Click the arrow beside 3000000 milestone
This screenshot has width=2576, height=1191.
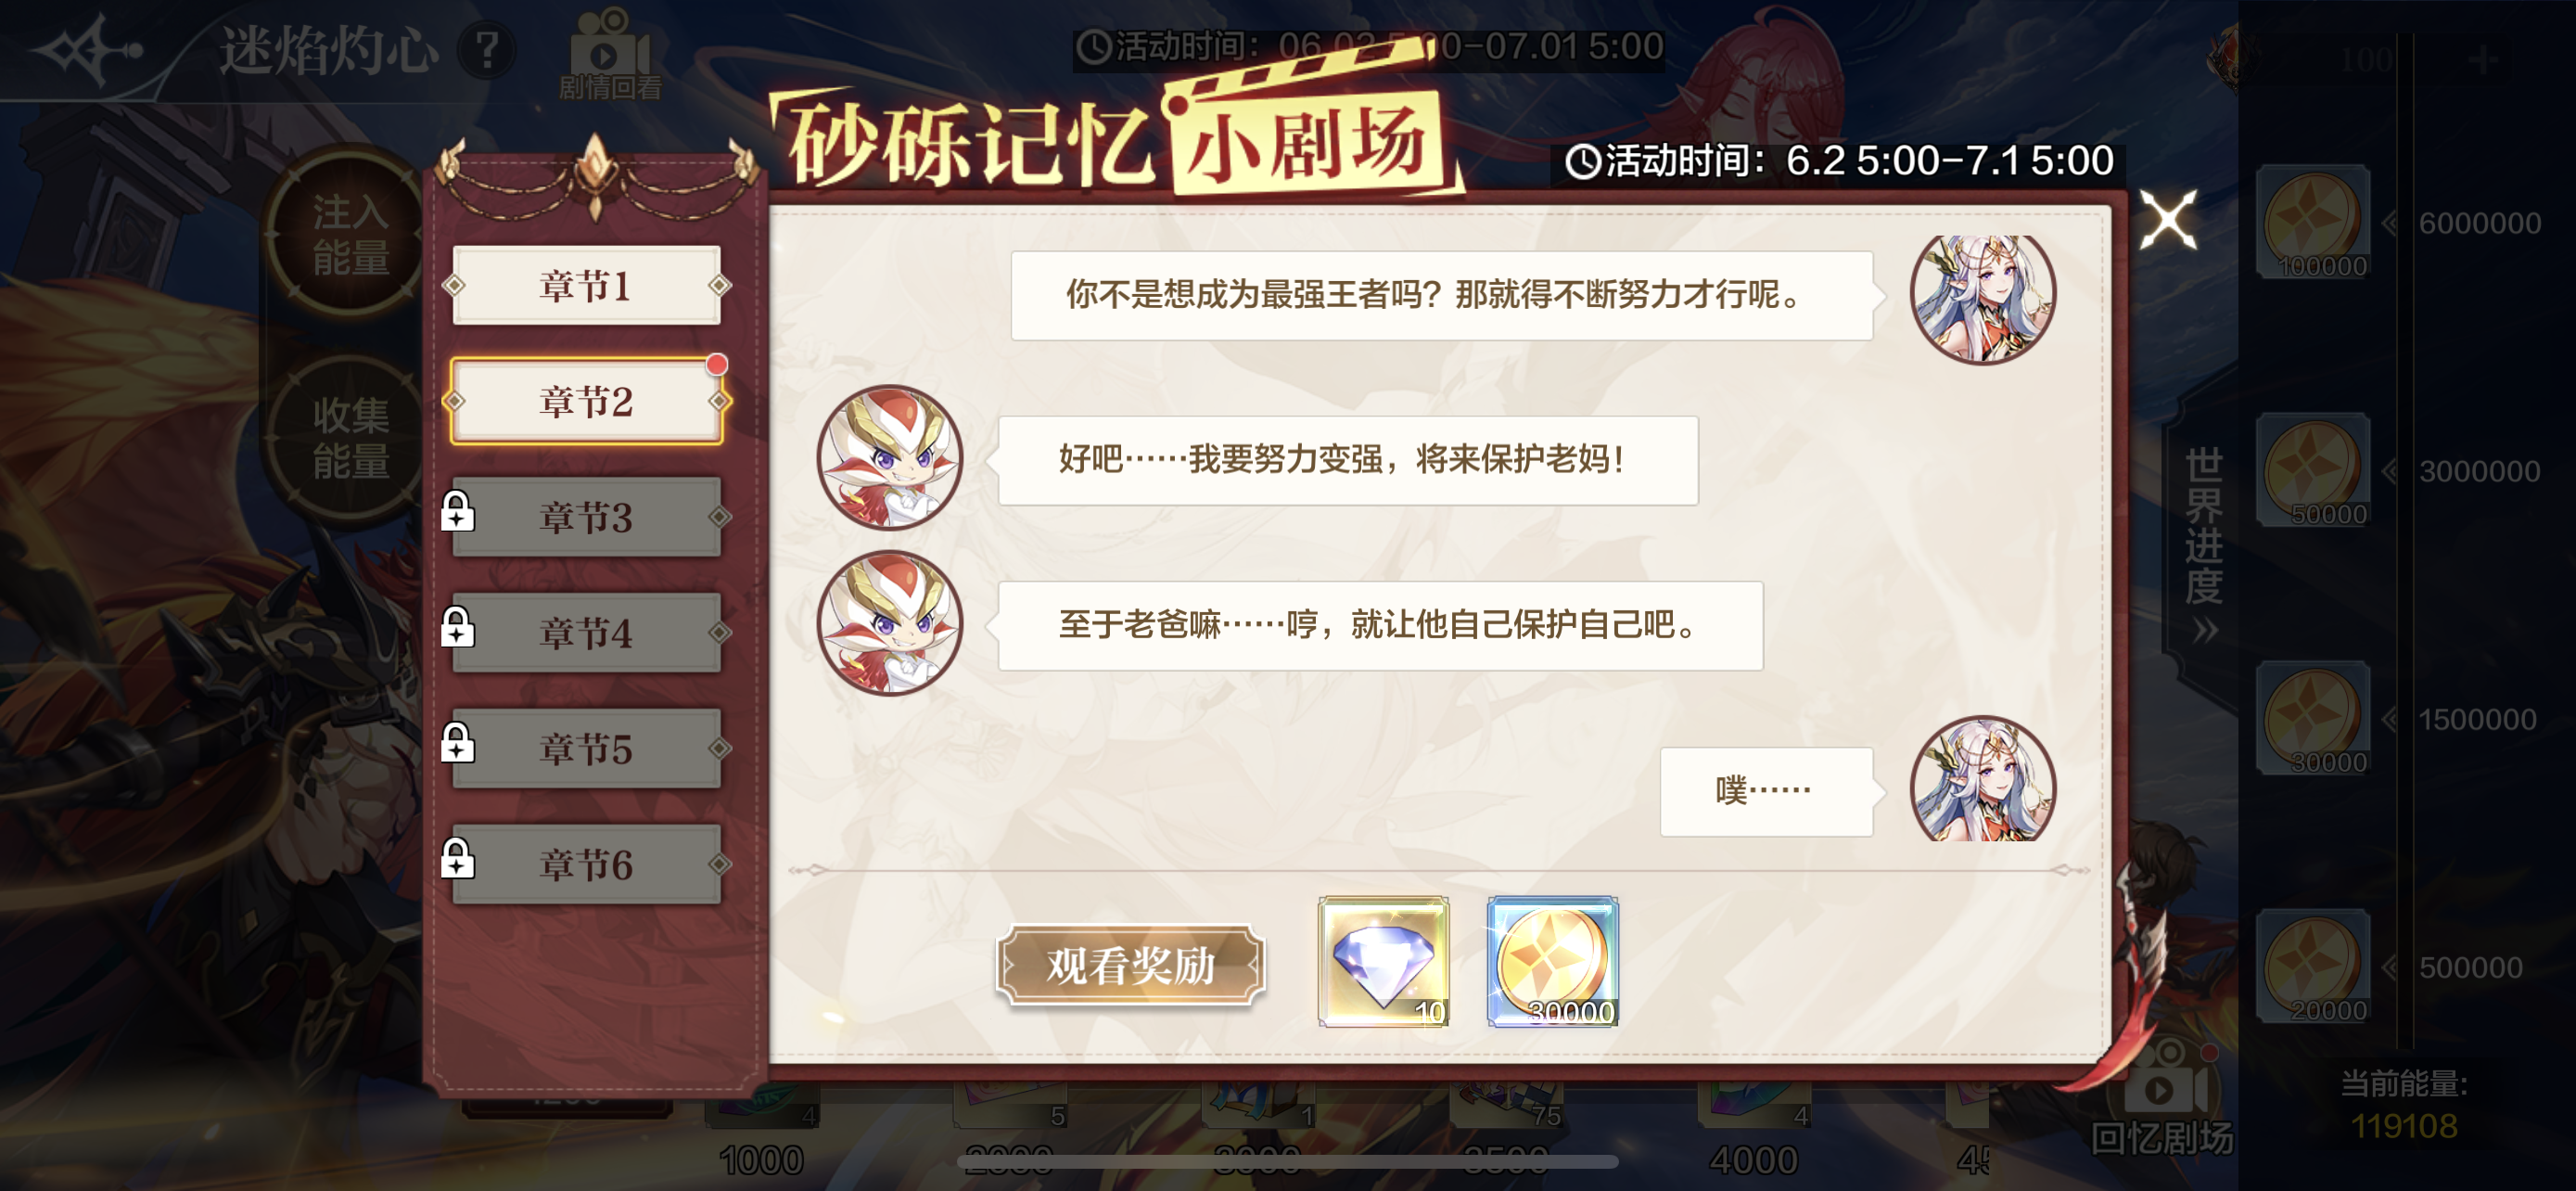click(2391, 471)
